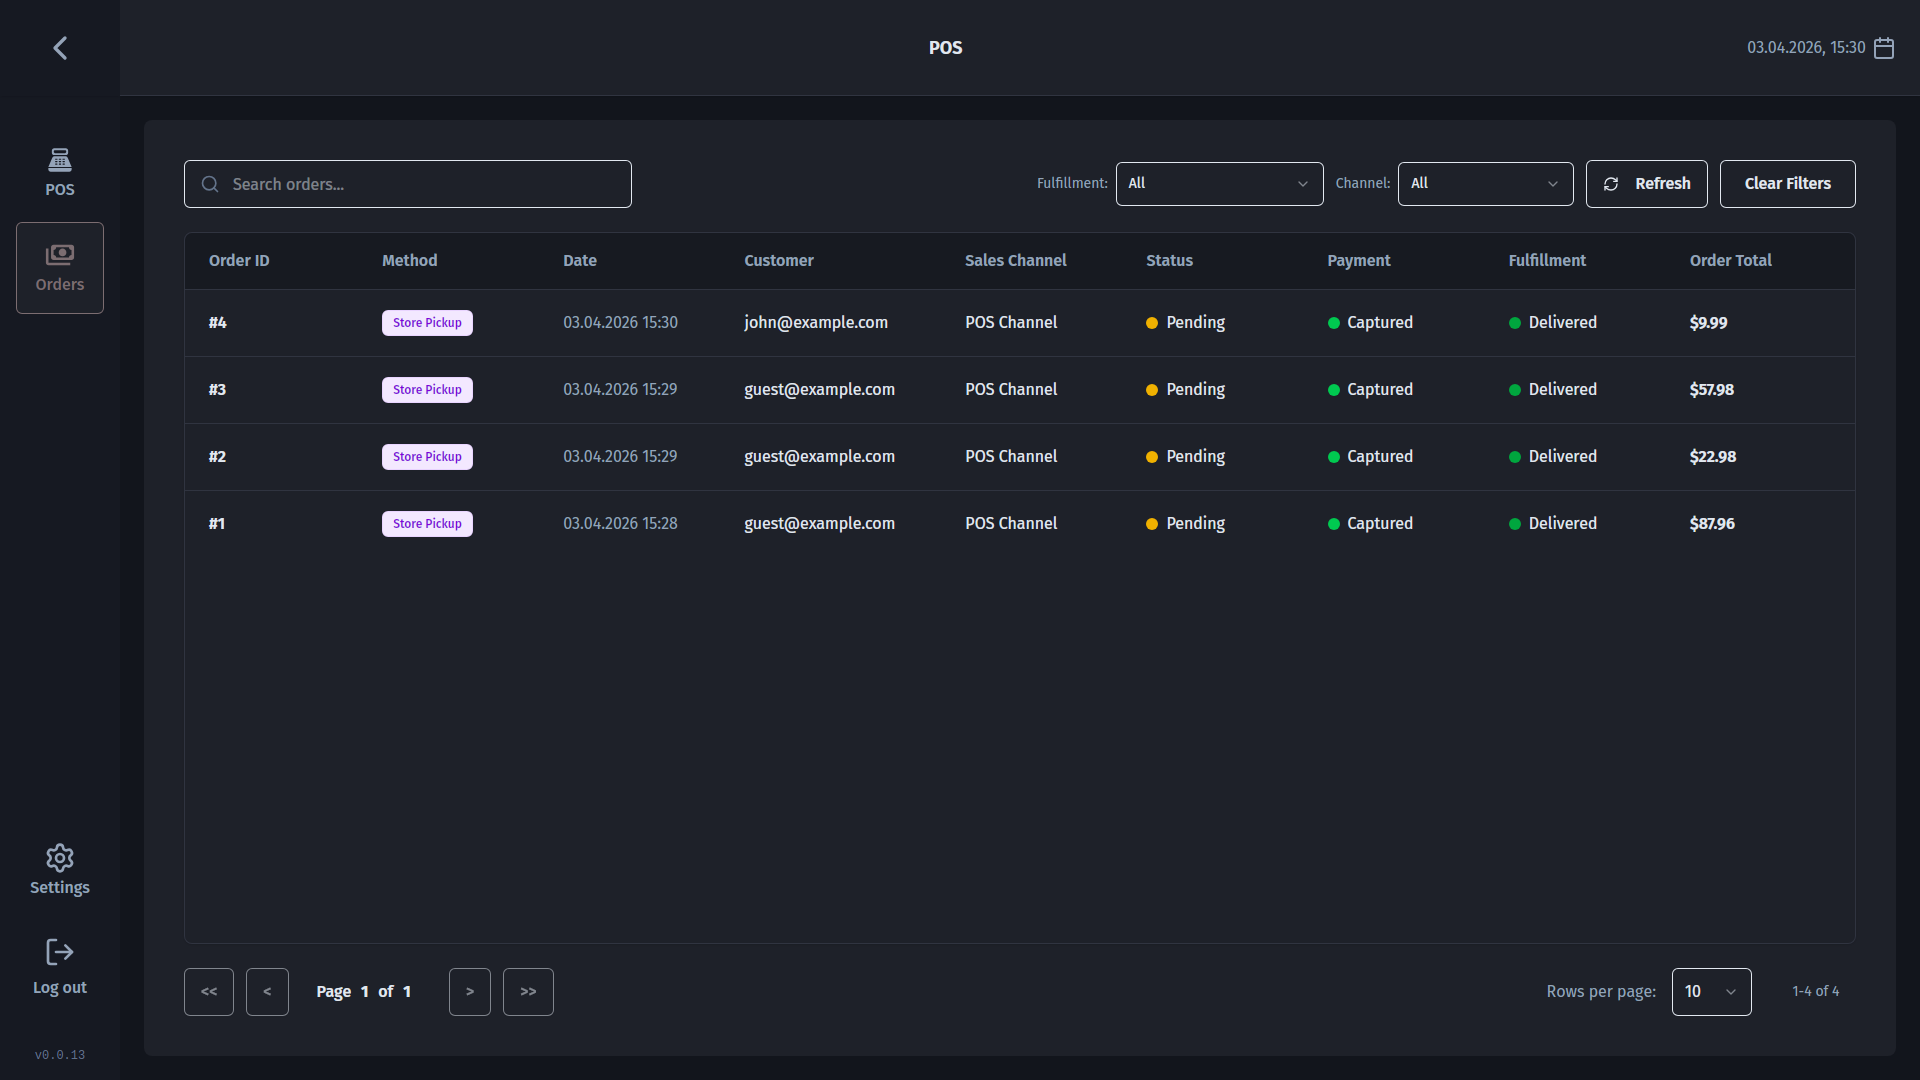Open order #1
This screenshot has width=1920, height=1080.
point(1020,524)
